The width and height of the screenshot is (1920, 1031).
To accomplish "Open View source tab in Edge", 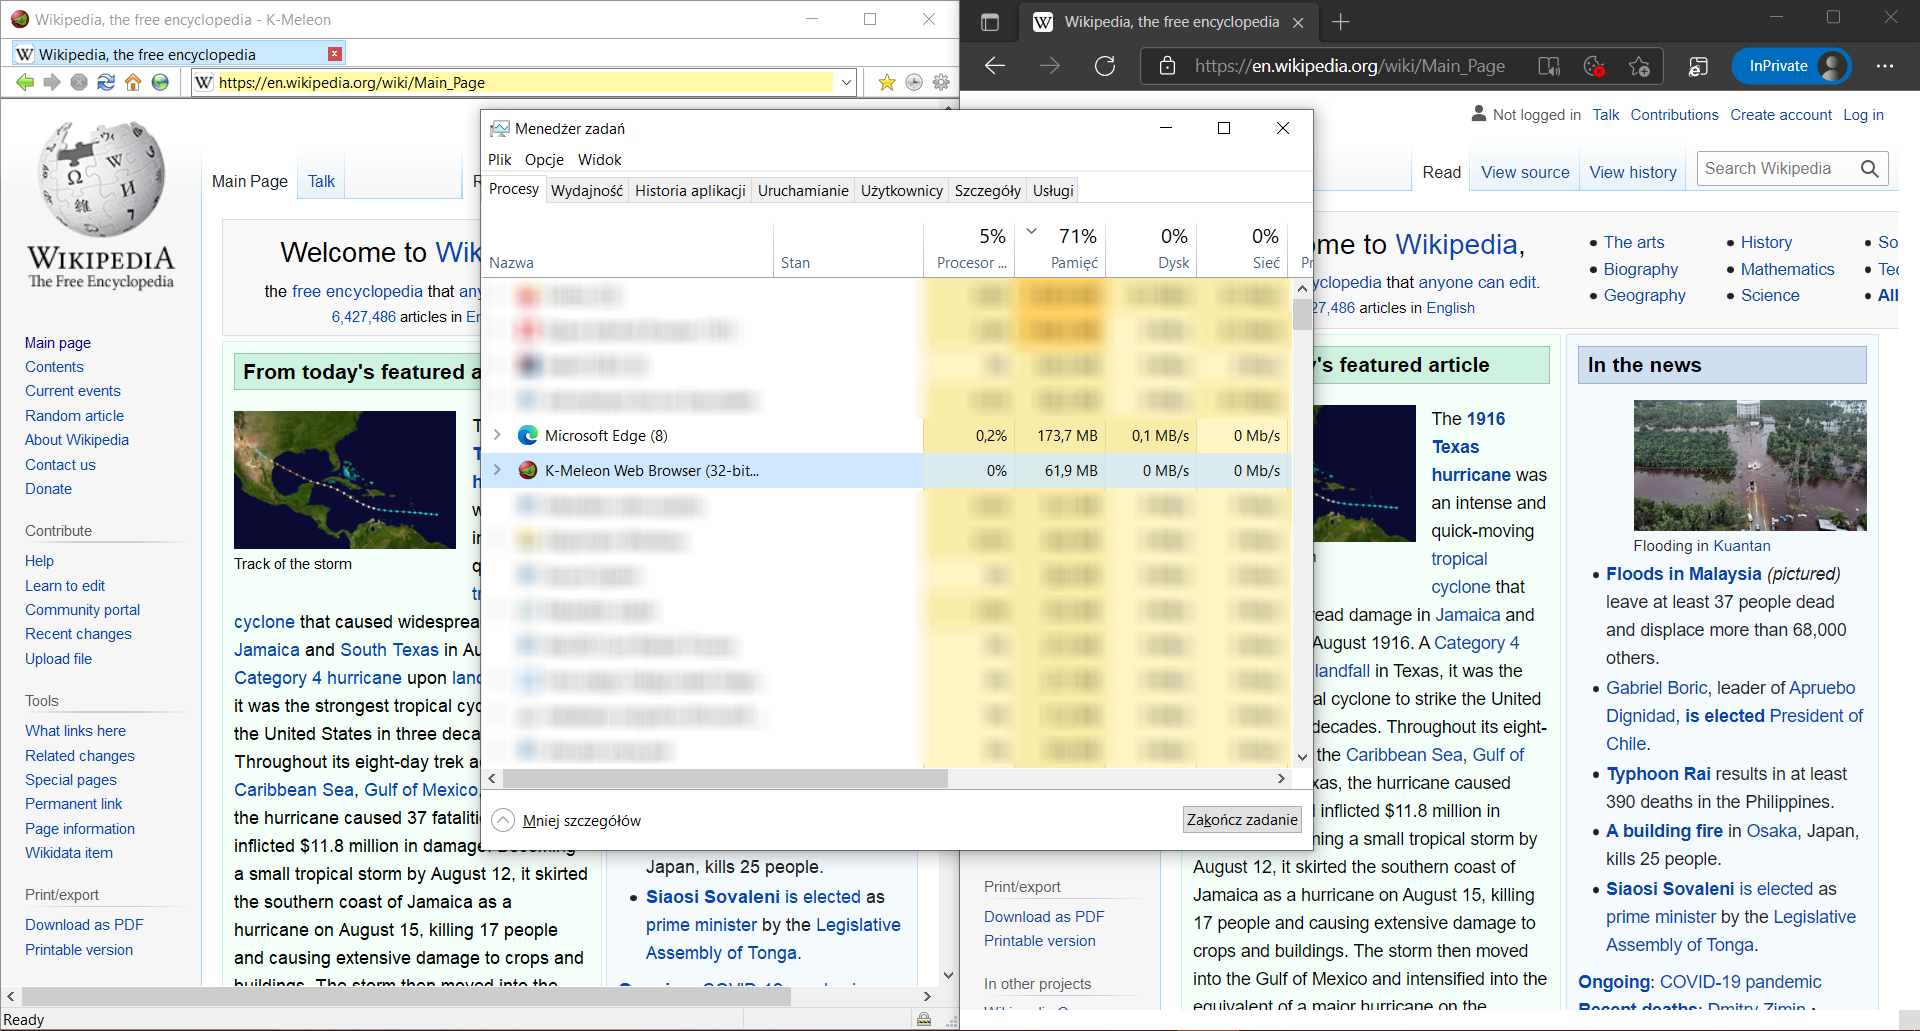I will [x=1525, y=172].
